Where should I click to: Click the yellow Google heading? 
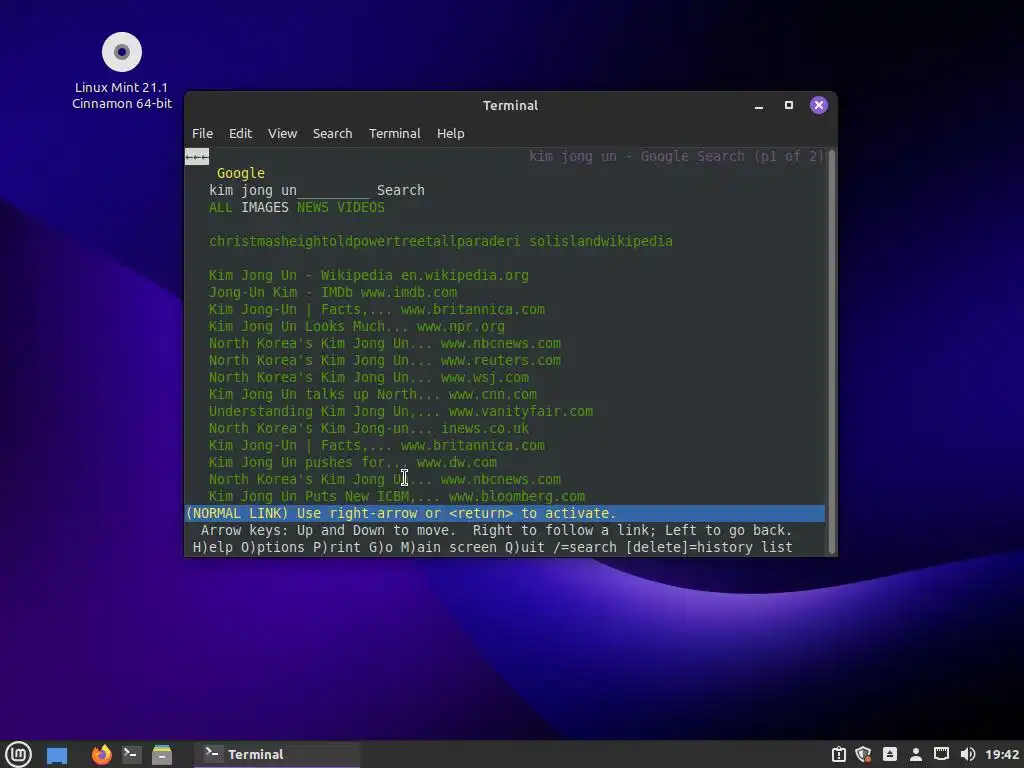pos(241,173)
